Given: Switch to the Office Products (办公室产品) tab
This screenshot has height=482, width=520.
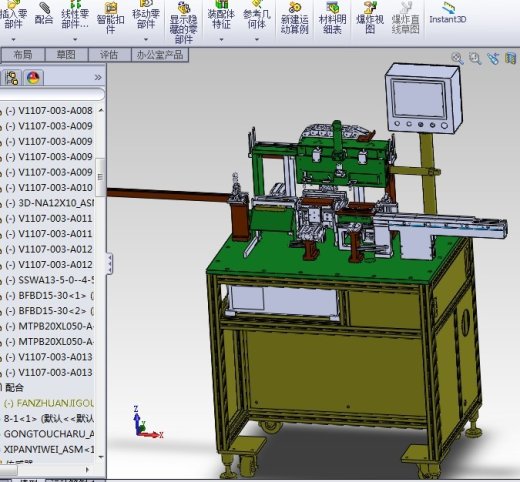Looking at the screenshot, I should tap(160, 55).
